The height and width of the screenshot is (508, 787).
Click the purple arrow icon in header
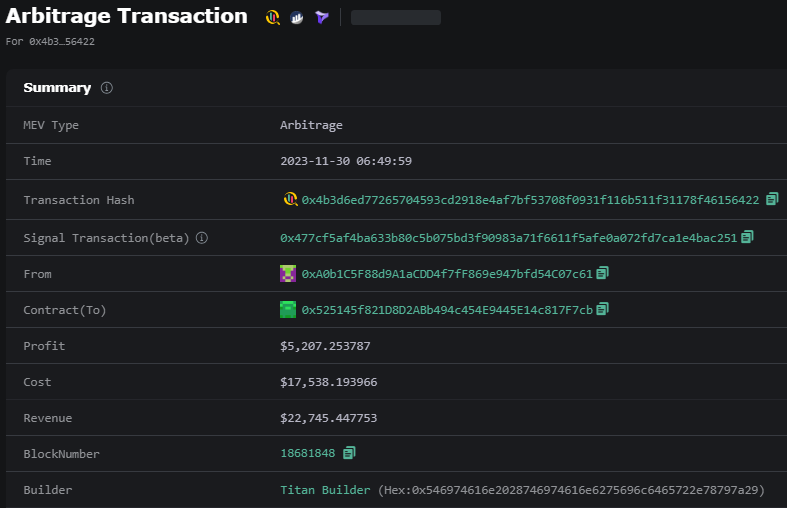coord(322,18)
